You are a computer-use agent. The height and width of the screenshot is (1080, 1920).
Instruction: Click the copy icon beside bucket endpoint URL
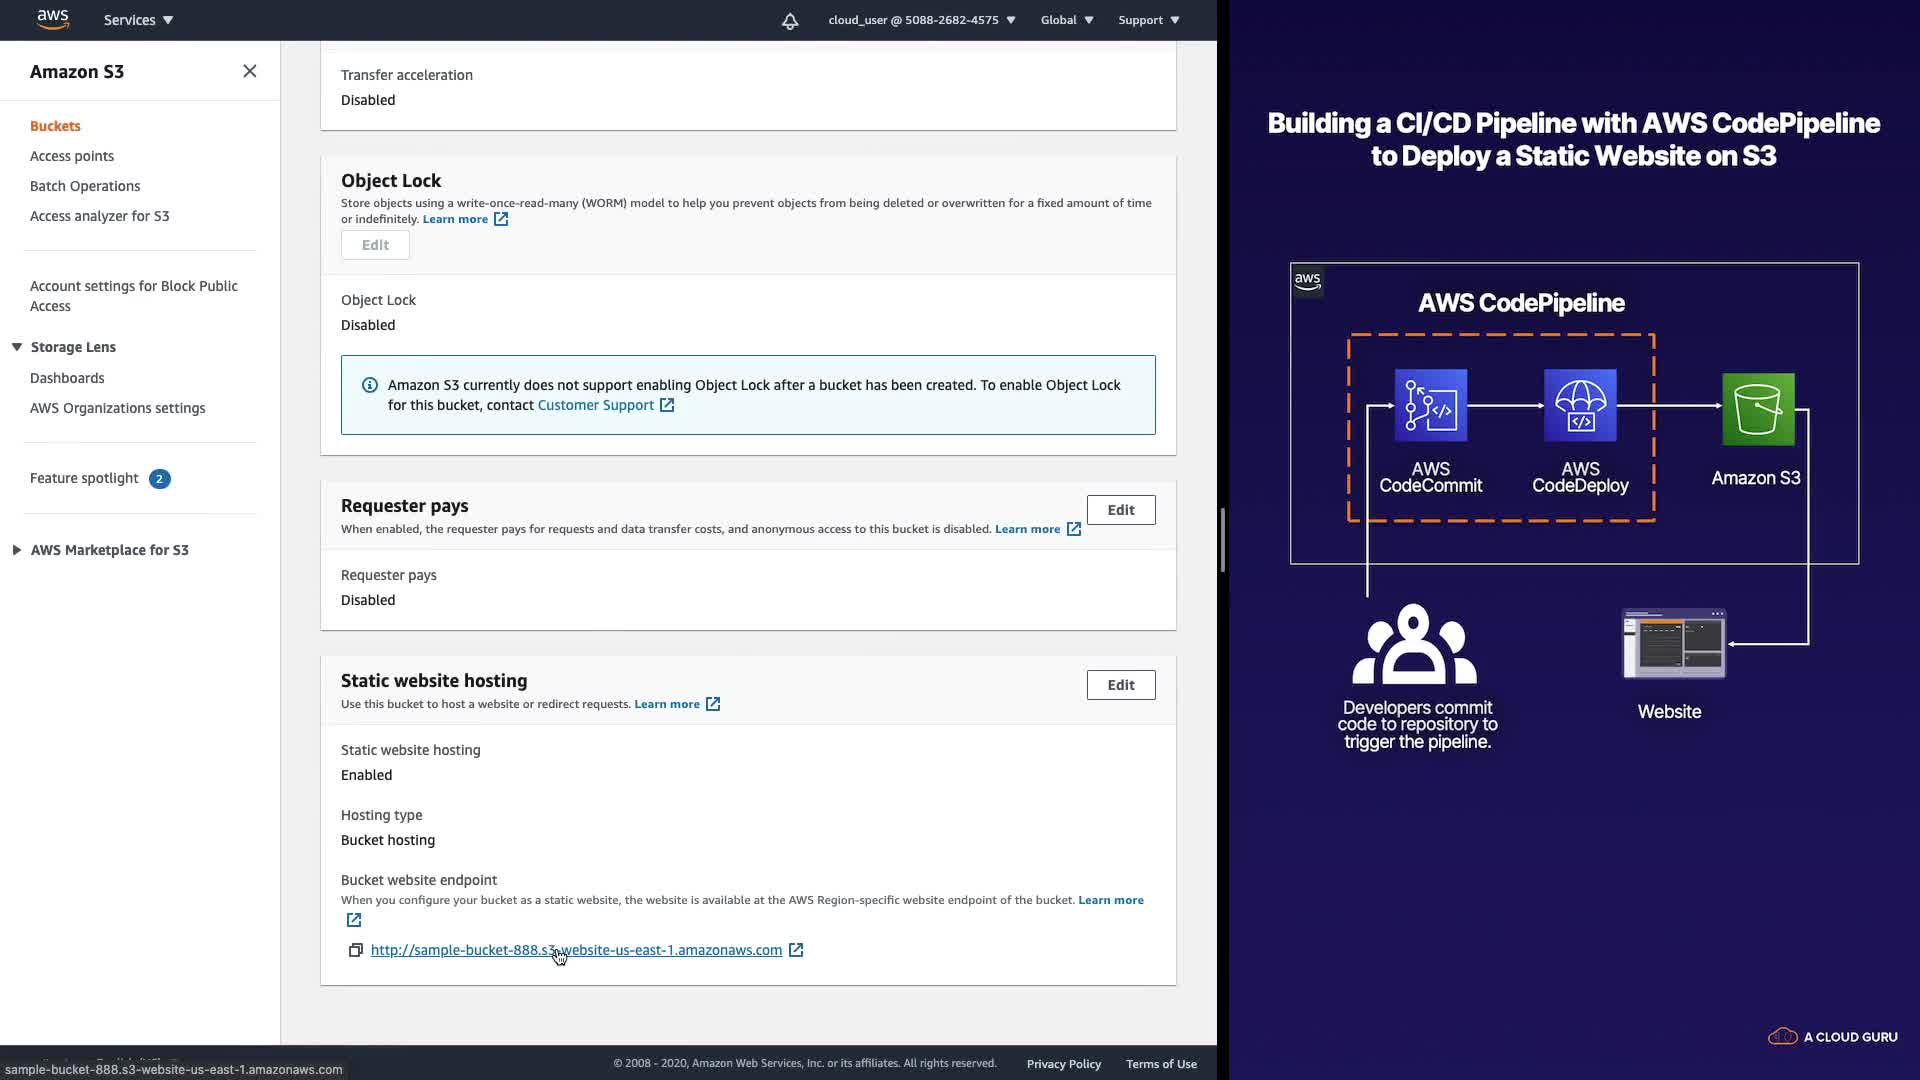[x=355, y=950]
